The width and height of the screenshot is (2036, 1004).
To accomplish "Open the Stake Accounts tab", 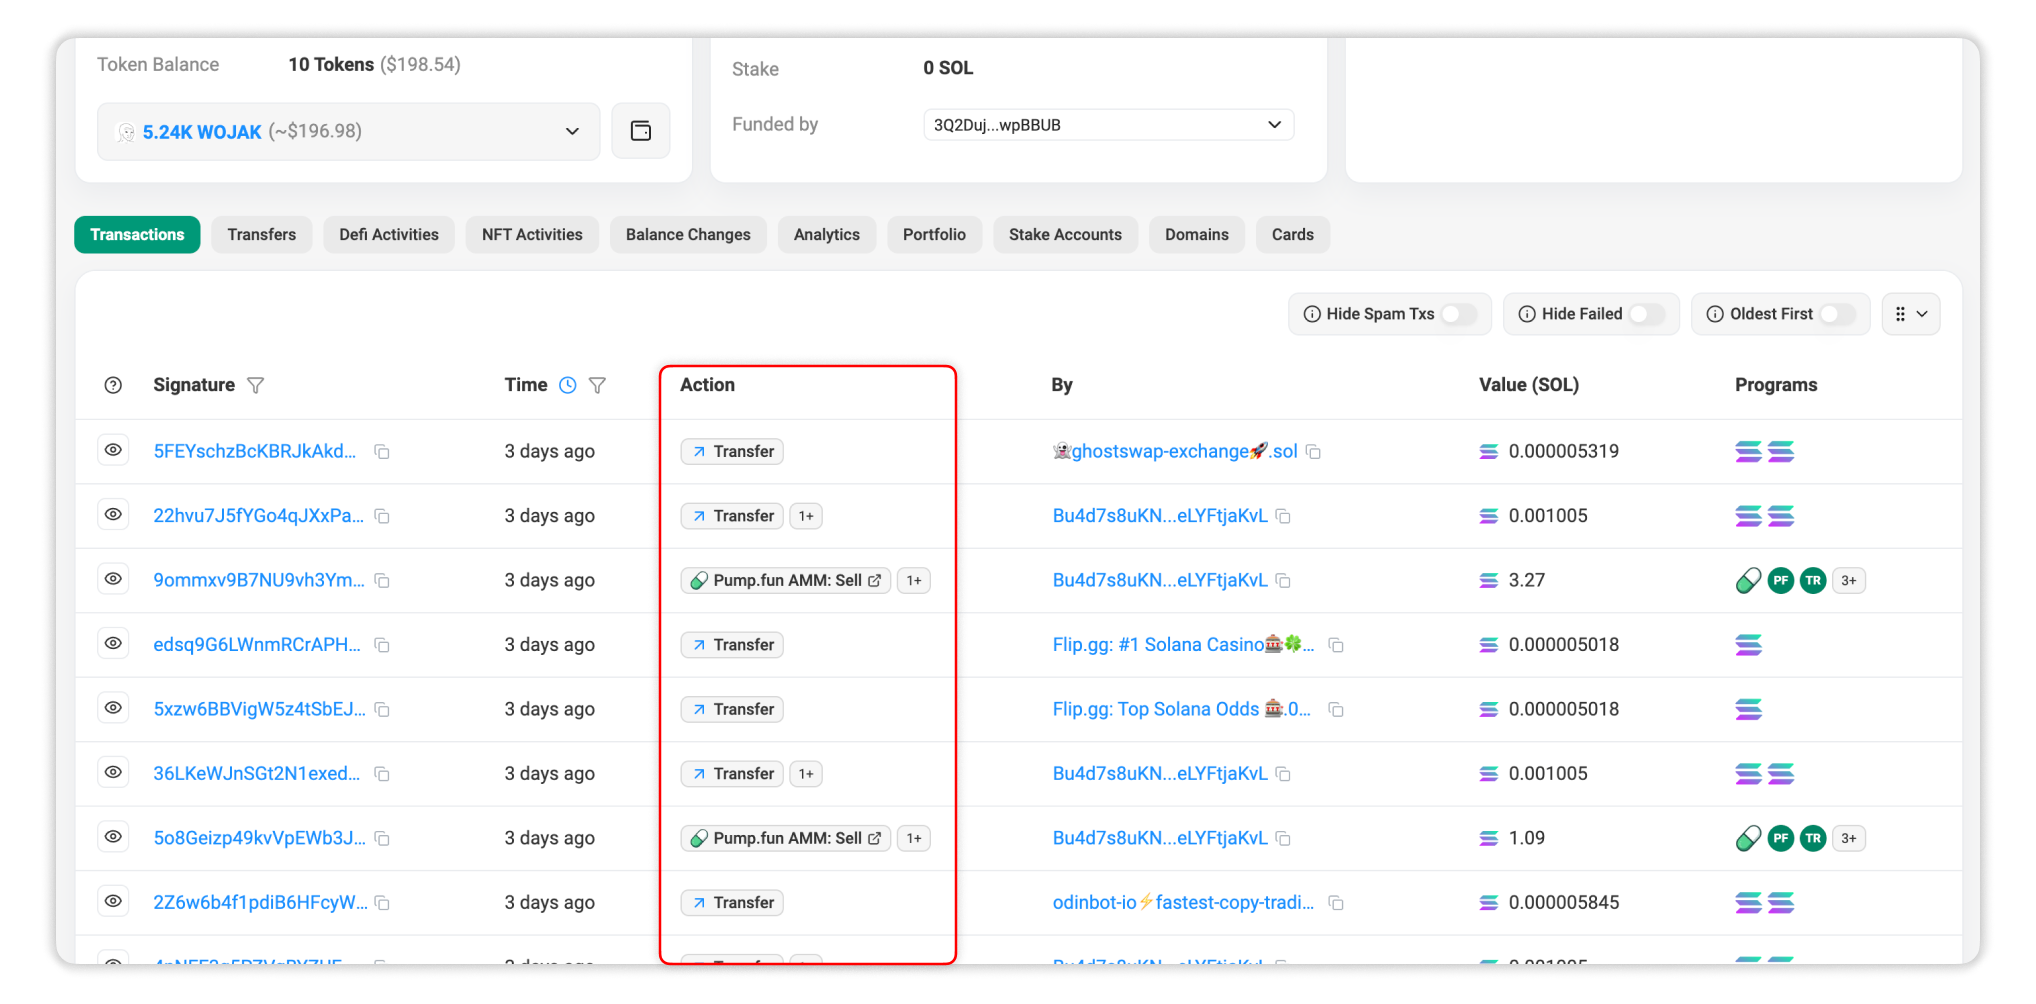I will point(1065,234).
